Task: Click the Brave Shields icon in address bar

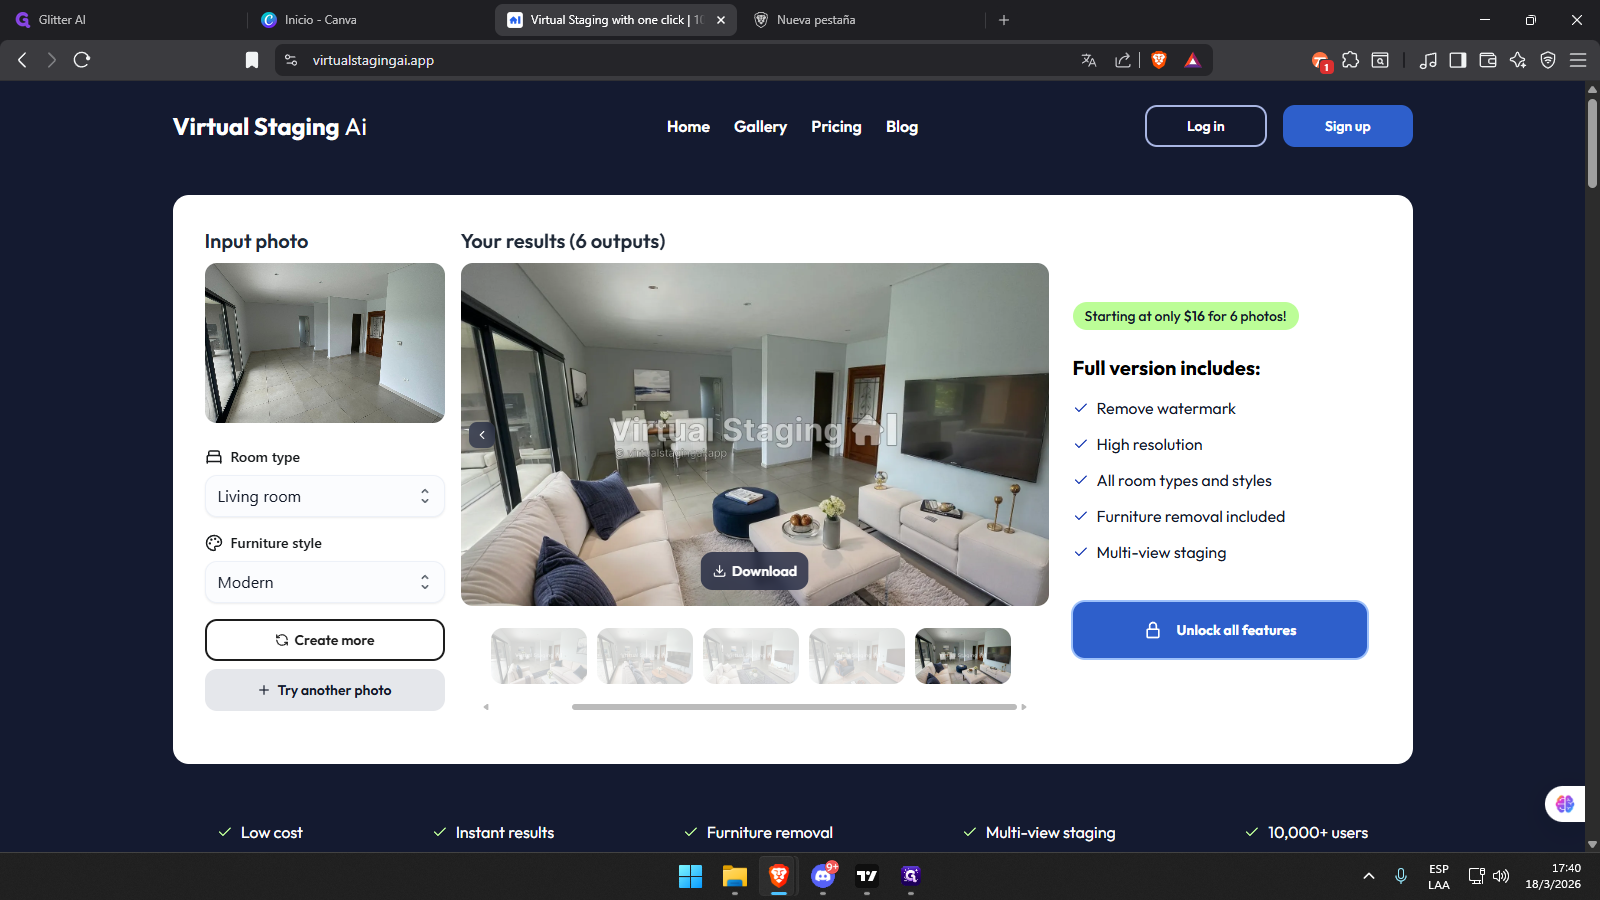Action: [1159, 60]
